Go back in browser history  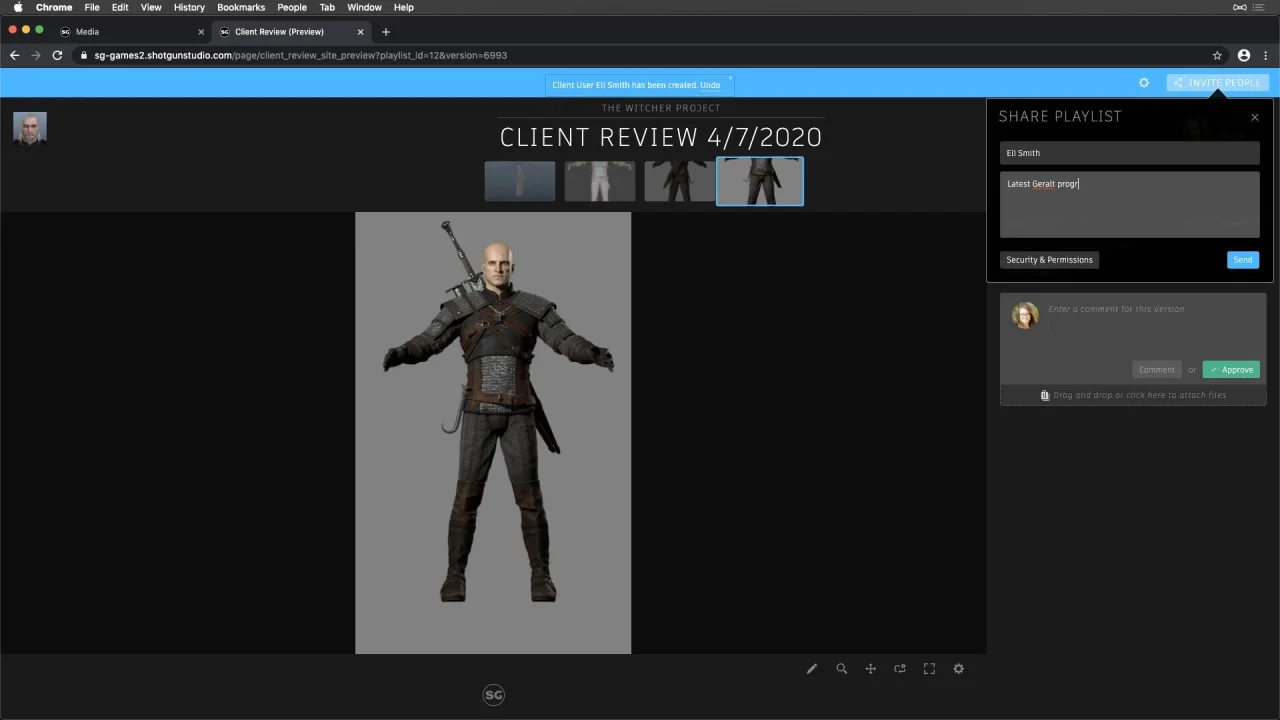point(14,56)
